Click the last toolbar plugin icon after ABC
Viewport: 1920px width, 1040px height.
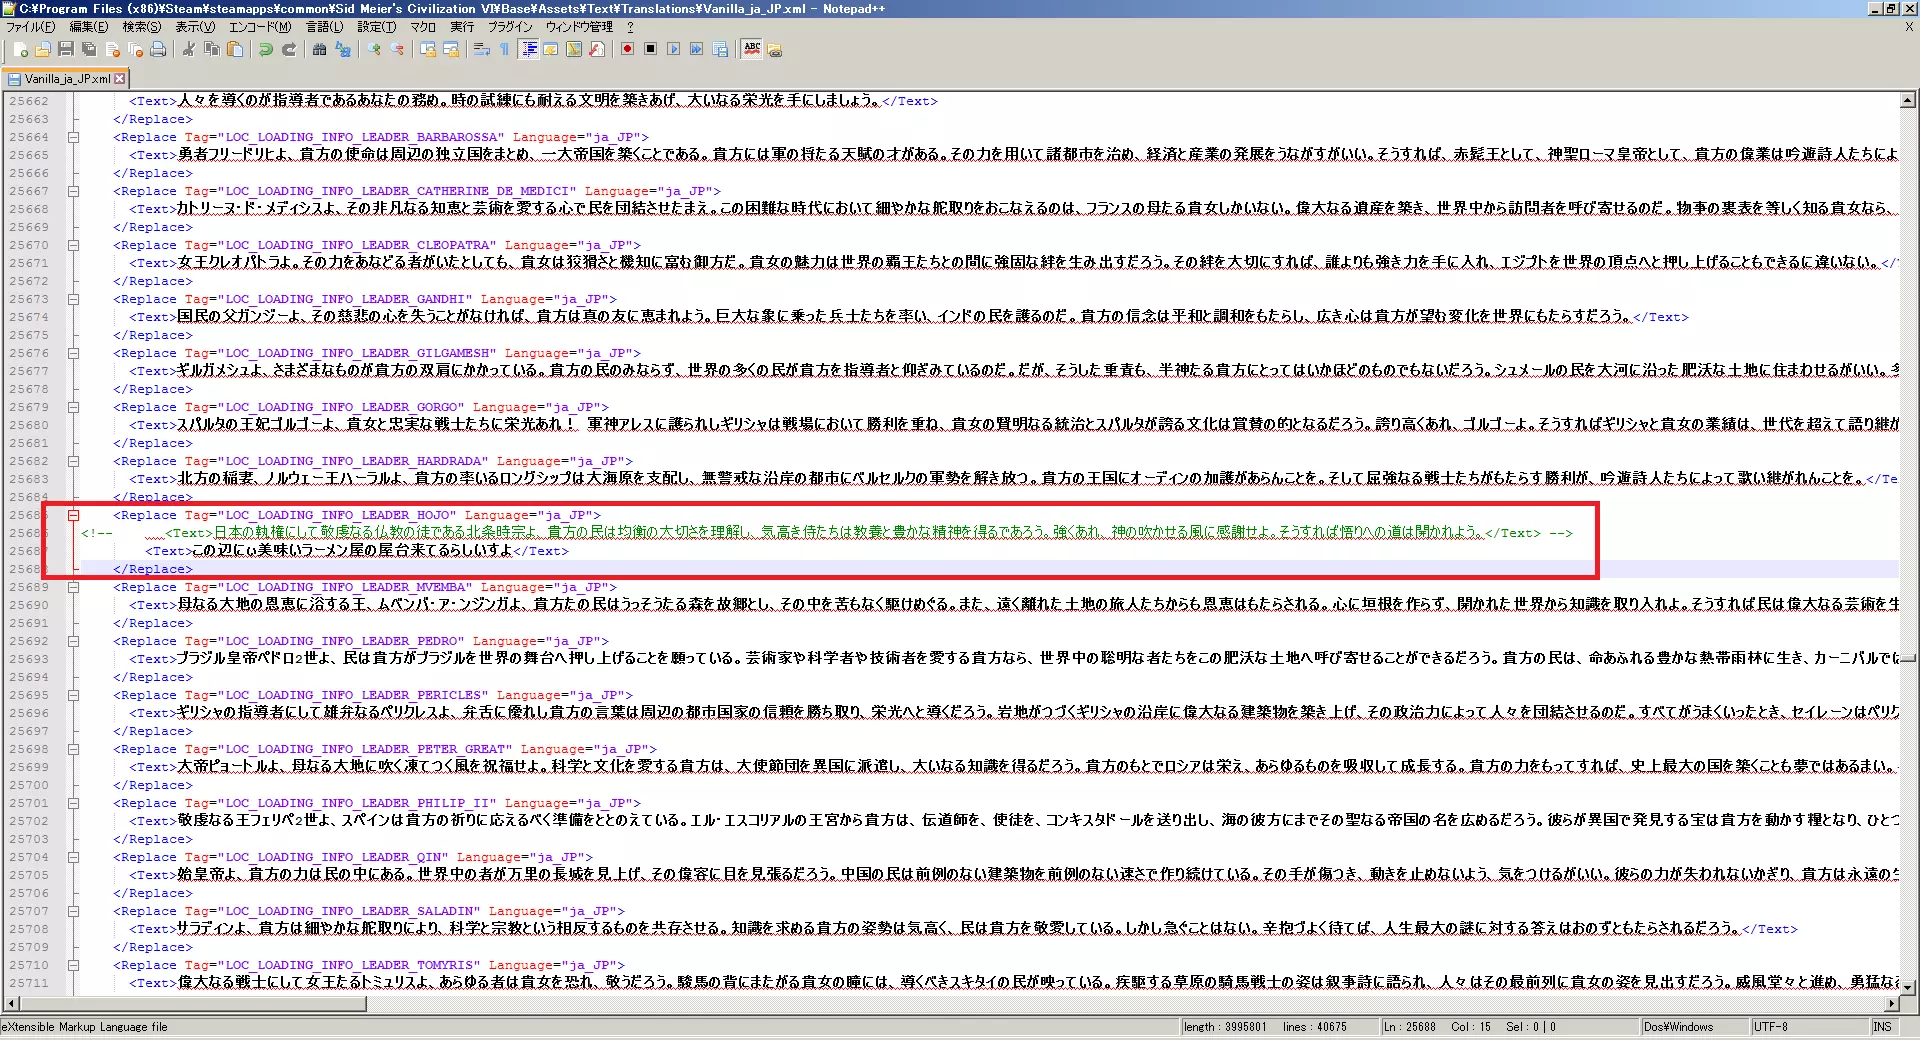pos(775,49)
